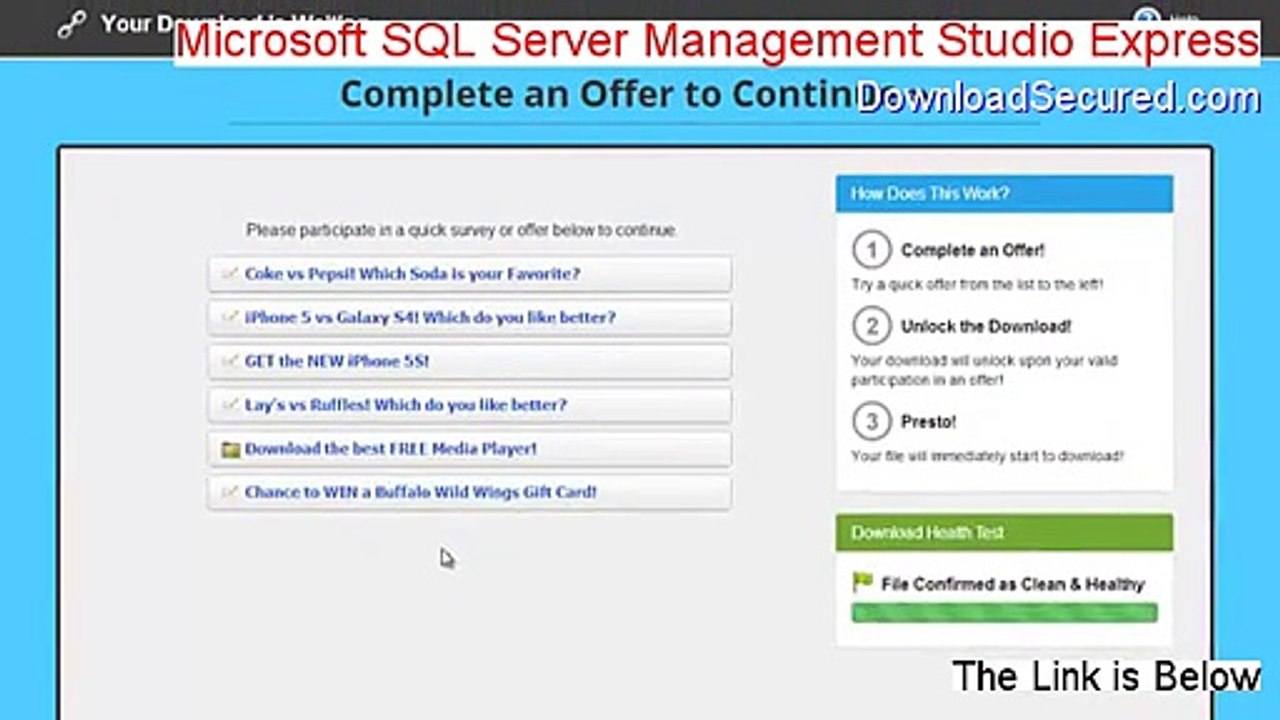Click File Confirmed as Clean & Healthy text

click(x=1013, y=584)
